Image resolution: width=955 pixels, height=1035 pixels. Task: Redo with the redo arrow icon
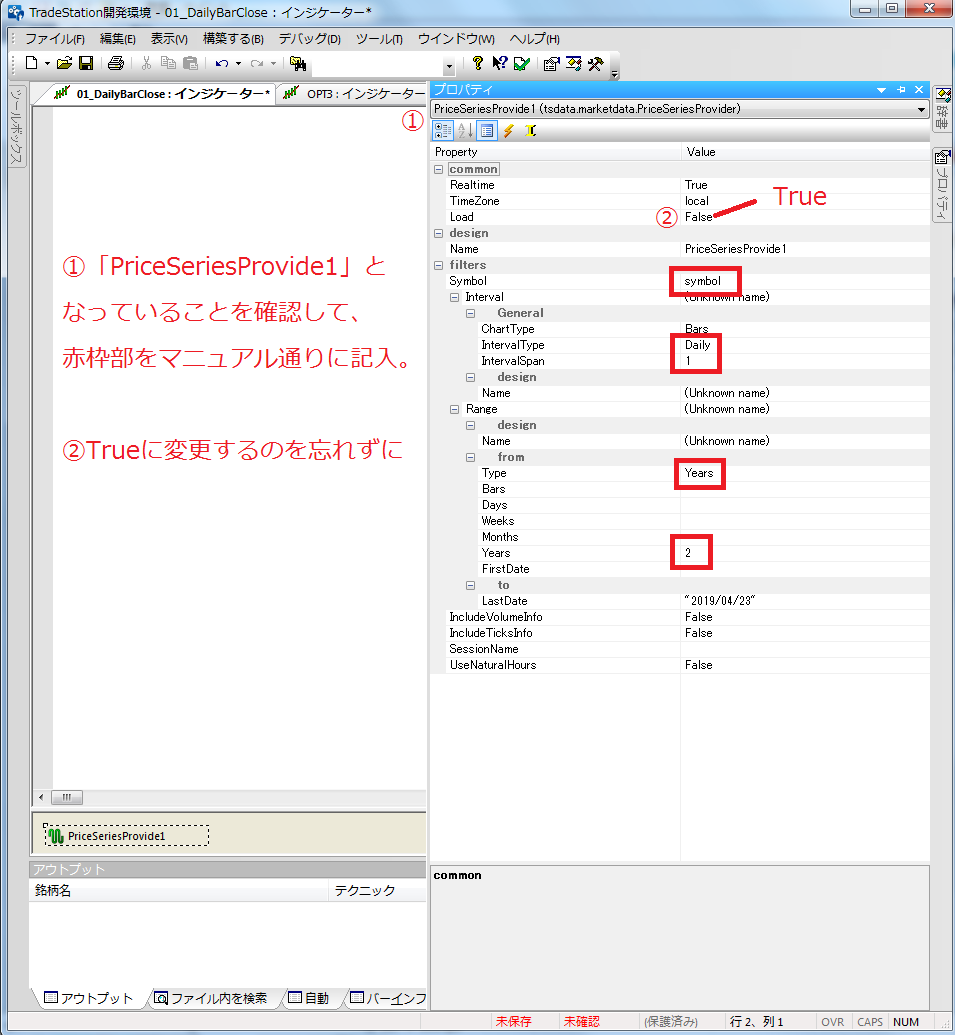tap(257, 63)
